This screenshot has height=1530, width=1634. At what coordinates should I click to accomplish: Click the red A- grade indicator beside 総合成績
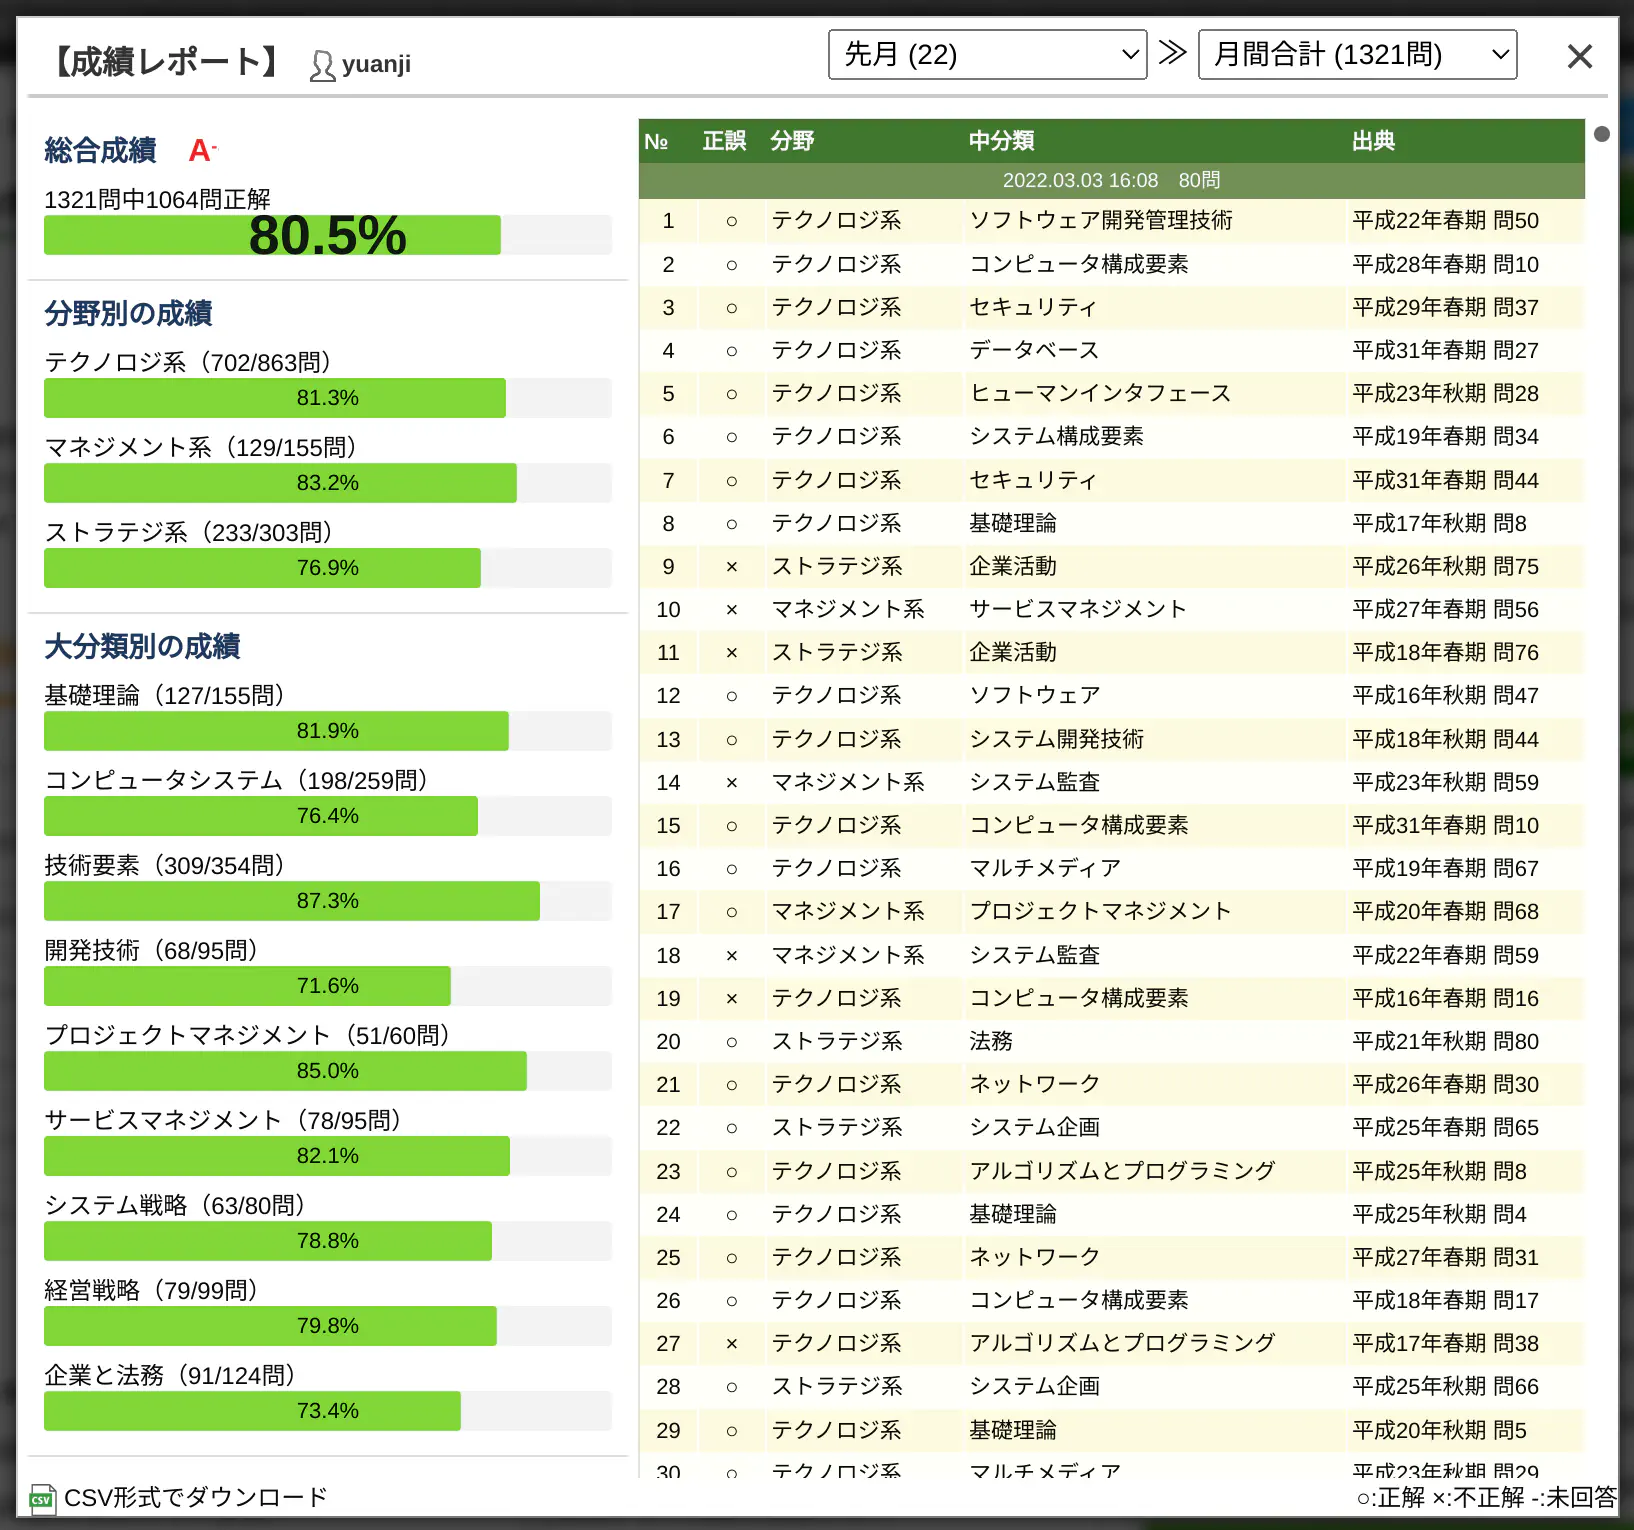point(201,150)
